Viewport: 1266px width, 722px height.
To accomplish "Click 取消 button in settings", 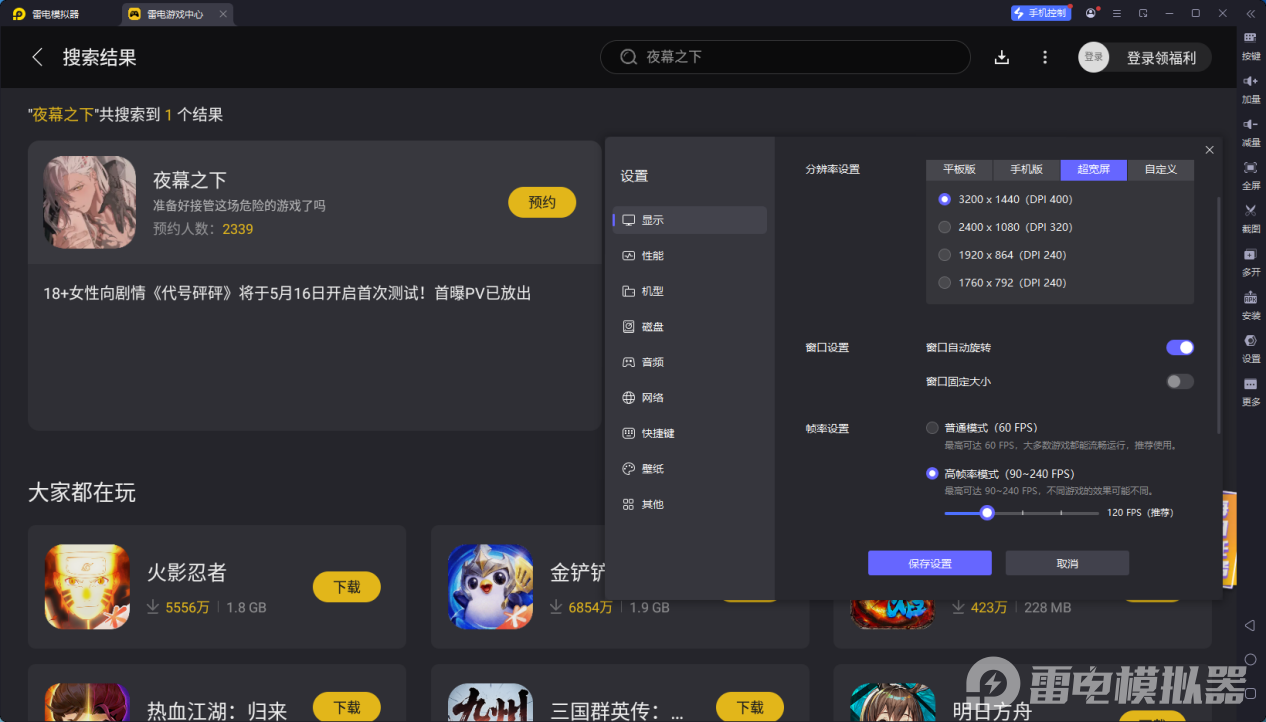I will (x=1067, y=563).
